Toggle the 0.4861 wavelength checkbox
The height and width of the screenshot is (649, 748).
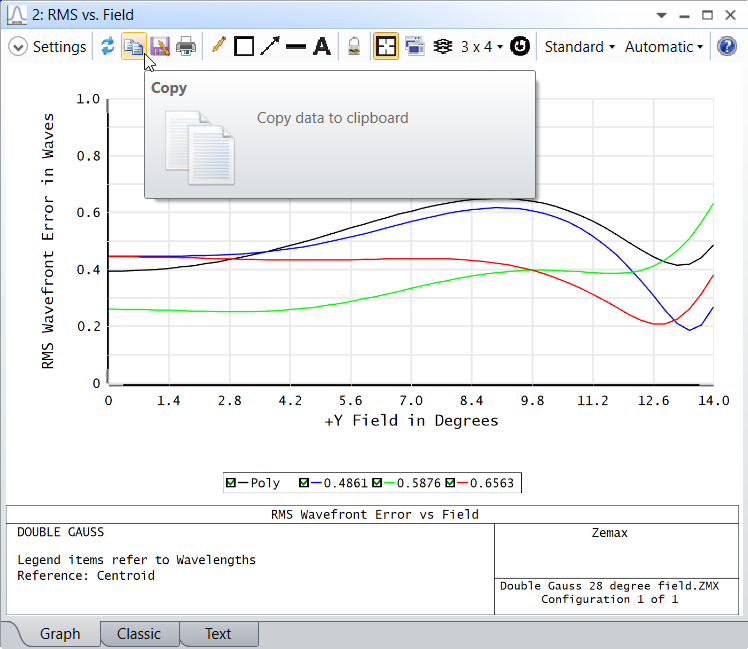tap(305, 483)
